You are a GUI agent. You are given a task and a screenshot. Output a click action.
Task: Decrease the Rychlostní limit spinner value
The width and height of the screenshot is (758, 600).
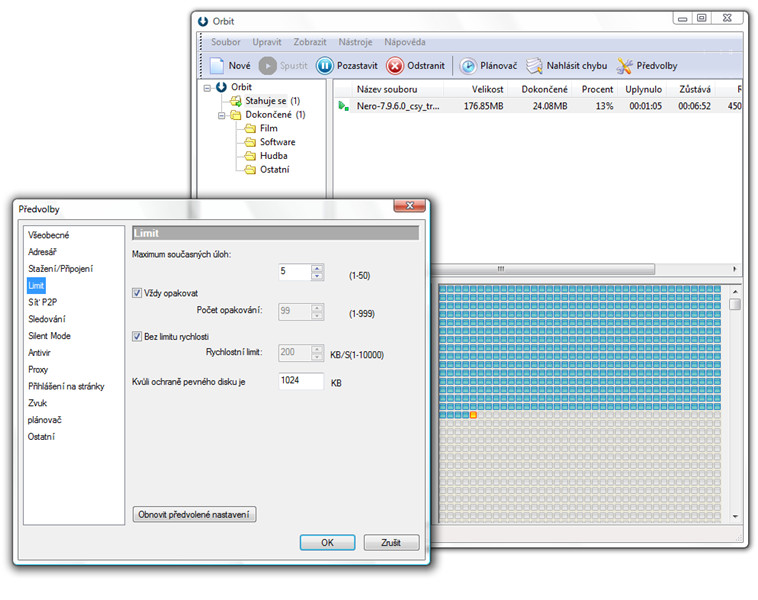[317, 357]
